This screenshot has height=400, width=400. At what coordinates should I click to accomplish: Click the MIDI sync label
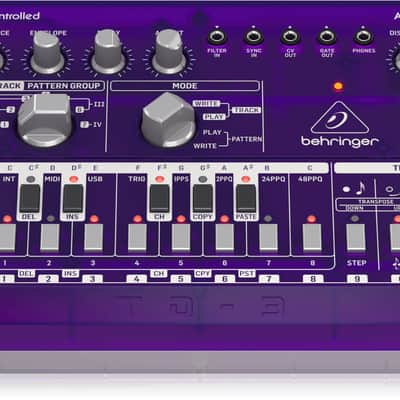[x=52, y=179]
